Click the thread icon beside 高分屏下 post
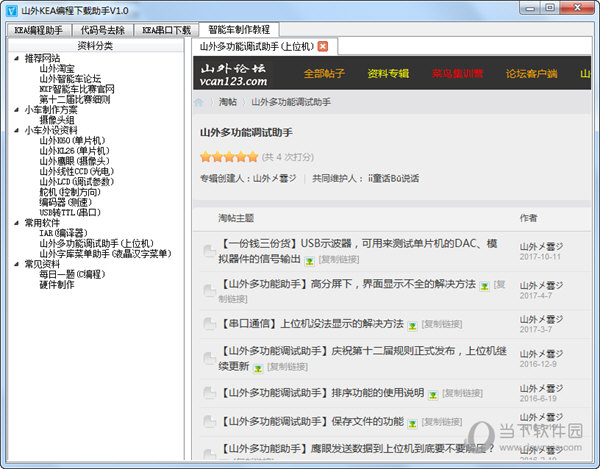Viewport: 600px width, 469px height. click(209, 291)
